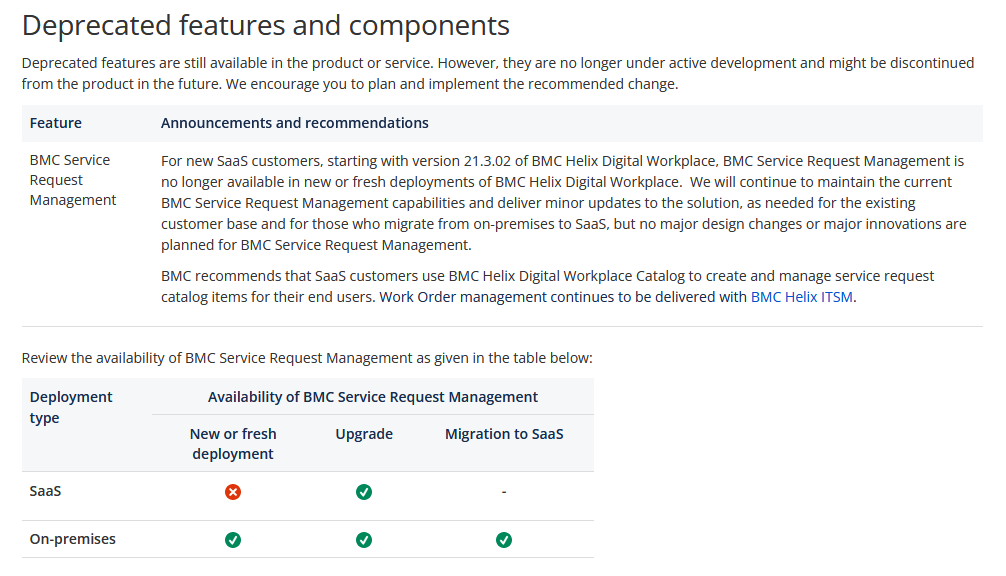Click the 'Feature' column header

(x=55, y=123)
